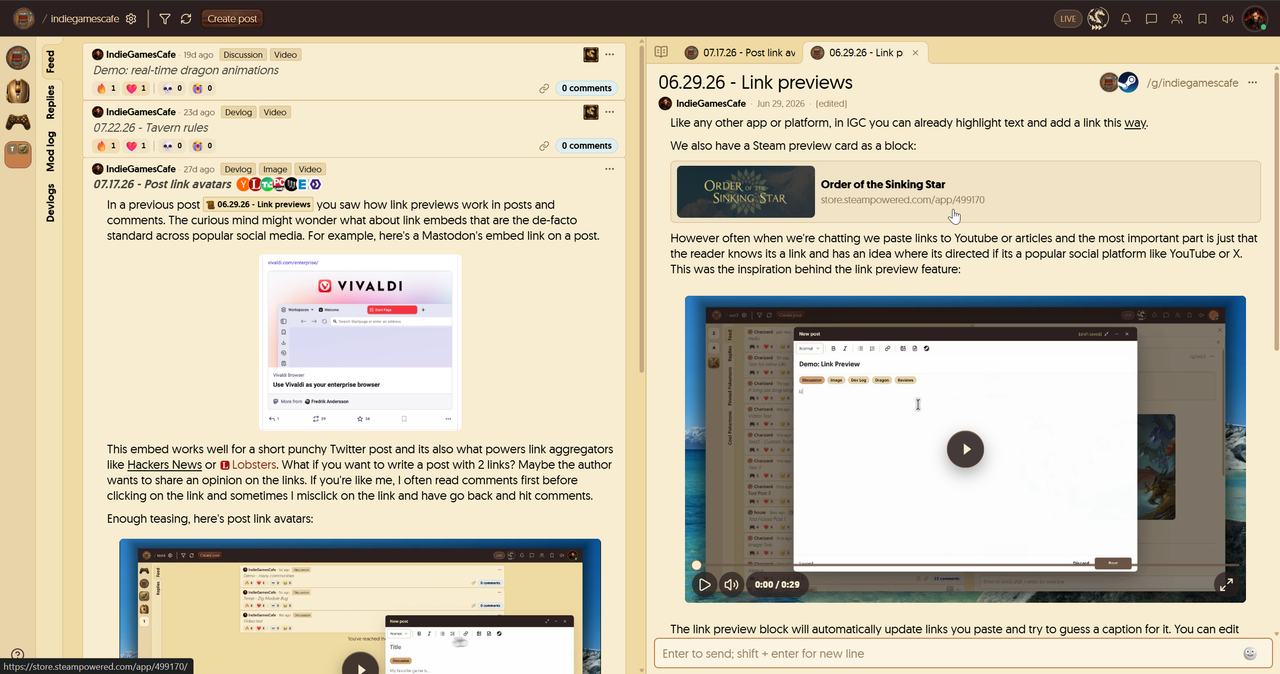Switch to the Feed vertical tab
The image size is (1280, 674).
(x=50, y=62)
